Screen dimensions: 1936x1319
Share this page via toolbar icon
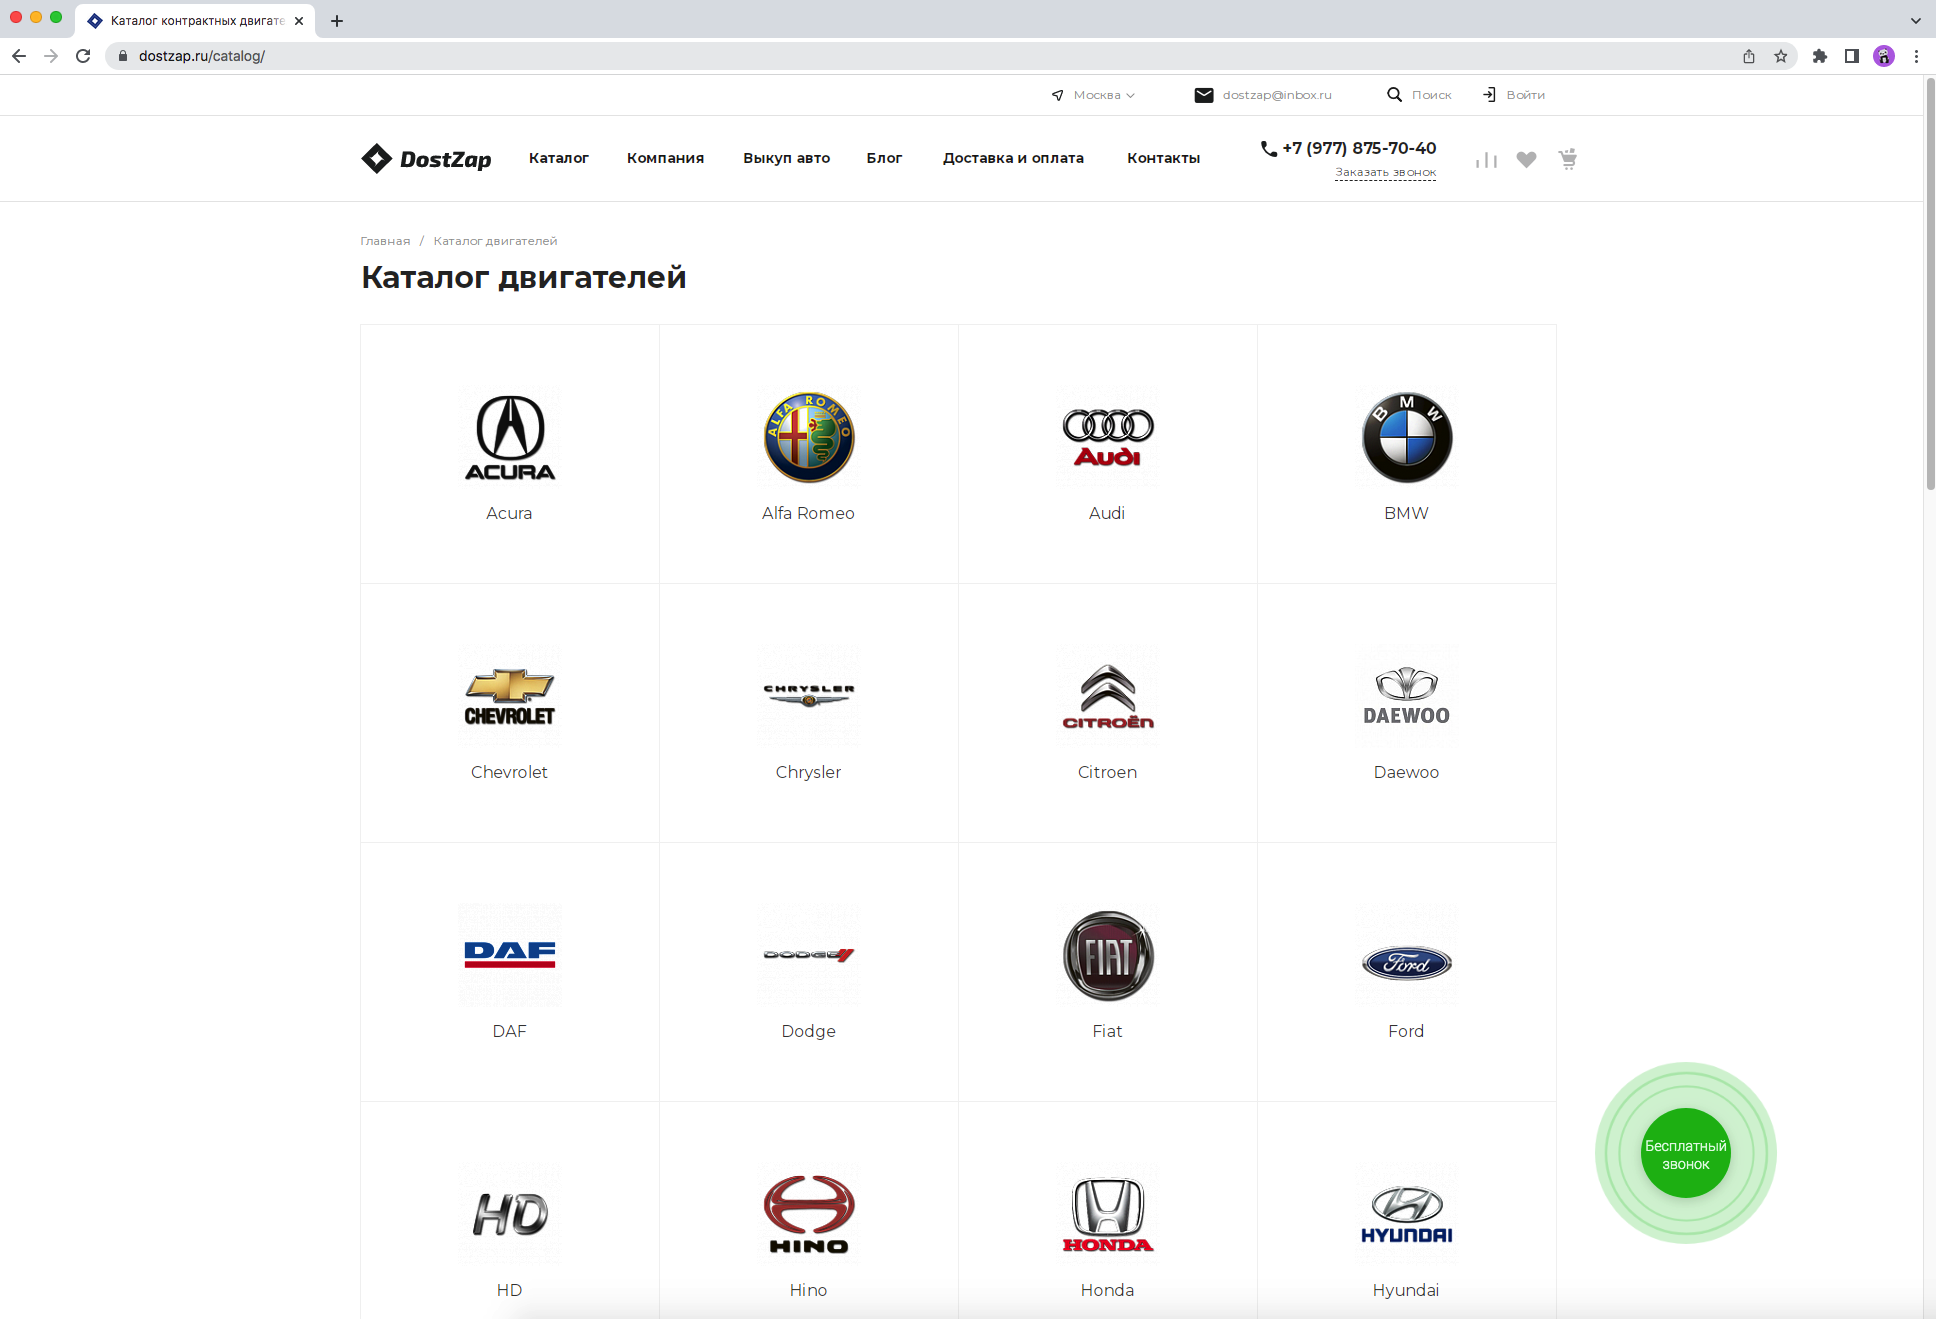[x=1749, y=56]
